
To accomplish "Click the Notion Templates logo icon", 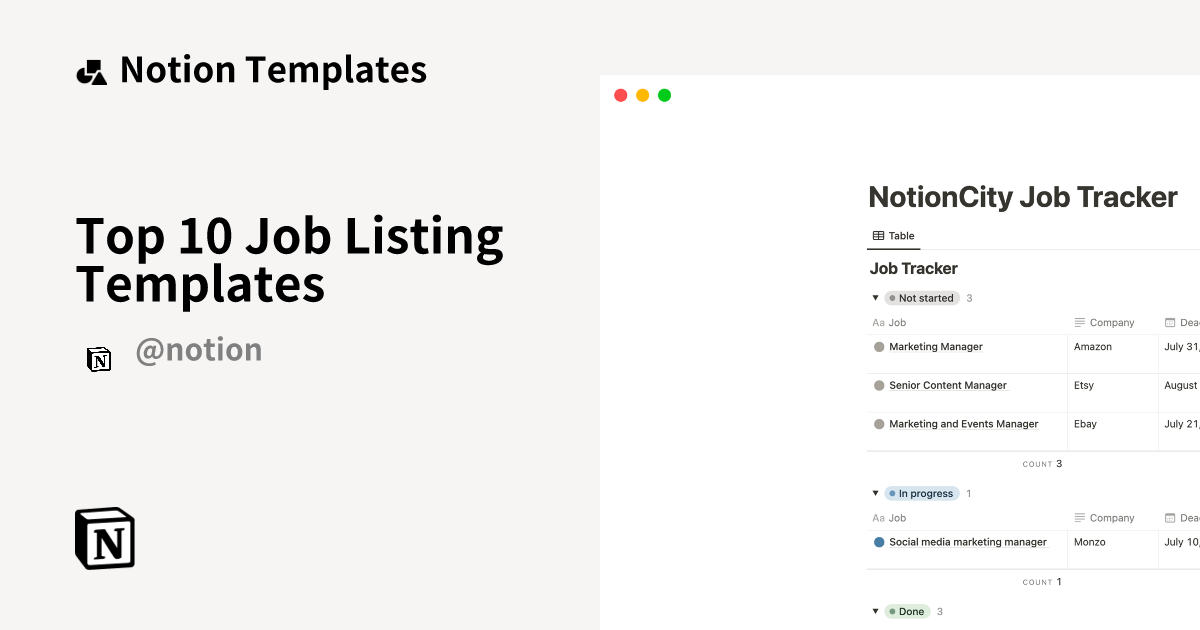I will click(x=91, y=69).
